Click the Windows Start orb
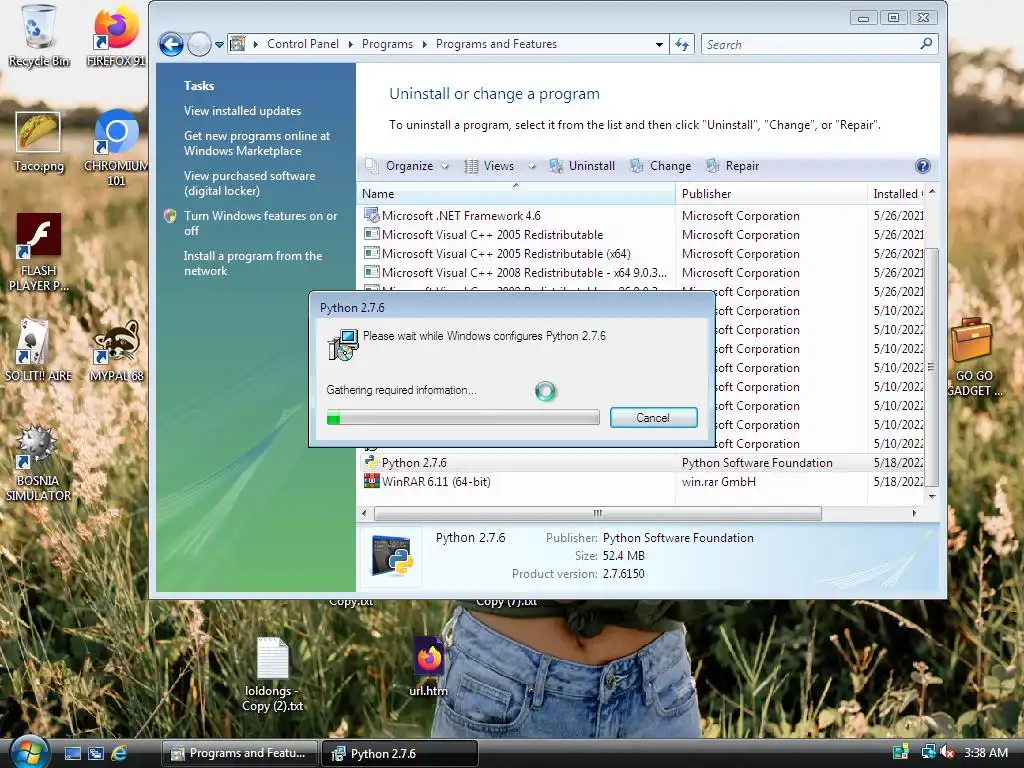 tap(28, 752)
